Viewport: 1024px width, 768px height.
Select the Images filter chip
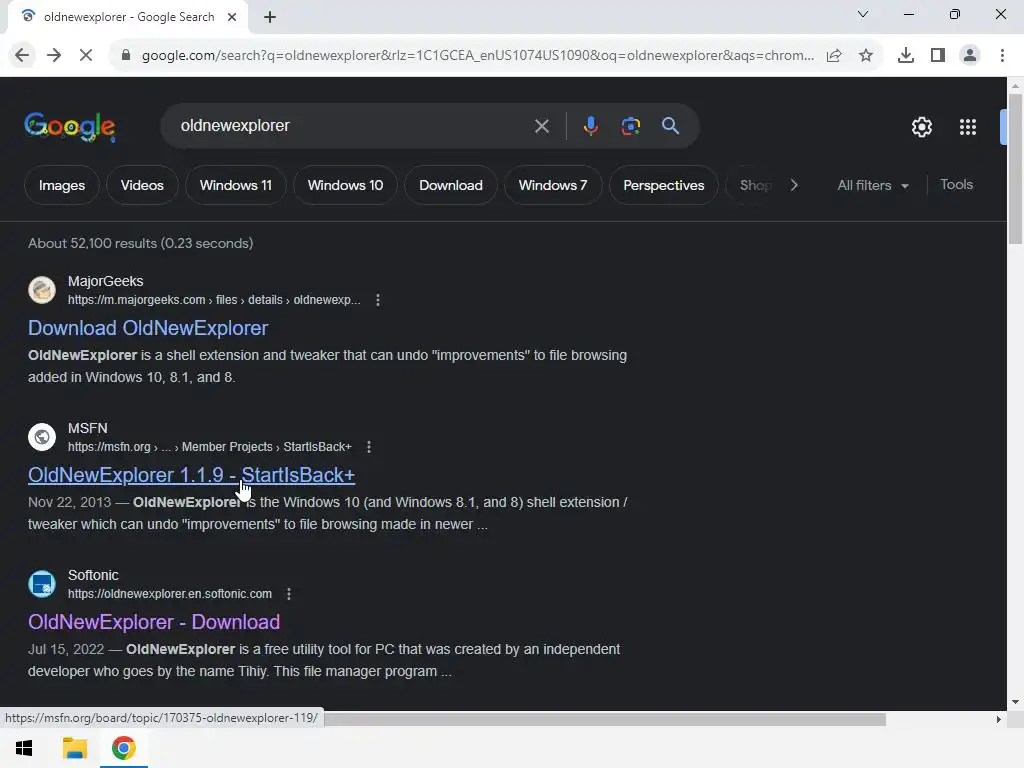(x=61, y=185)
